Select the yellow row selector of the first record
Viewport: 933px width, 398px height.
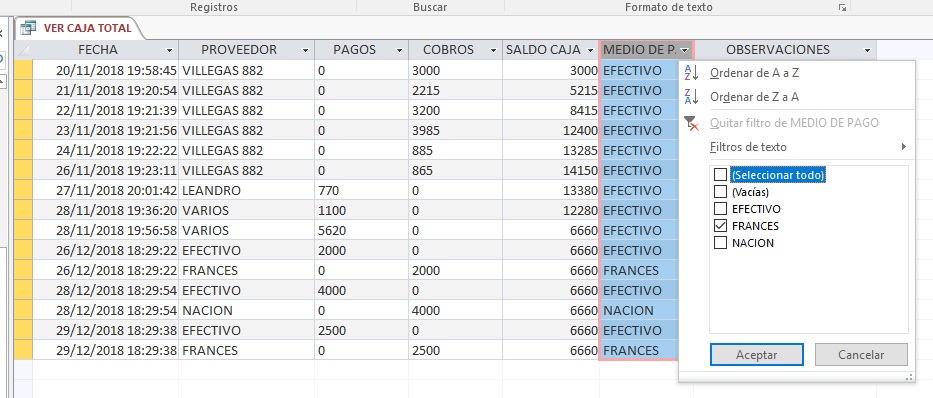[23, 70]
